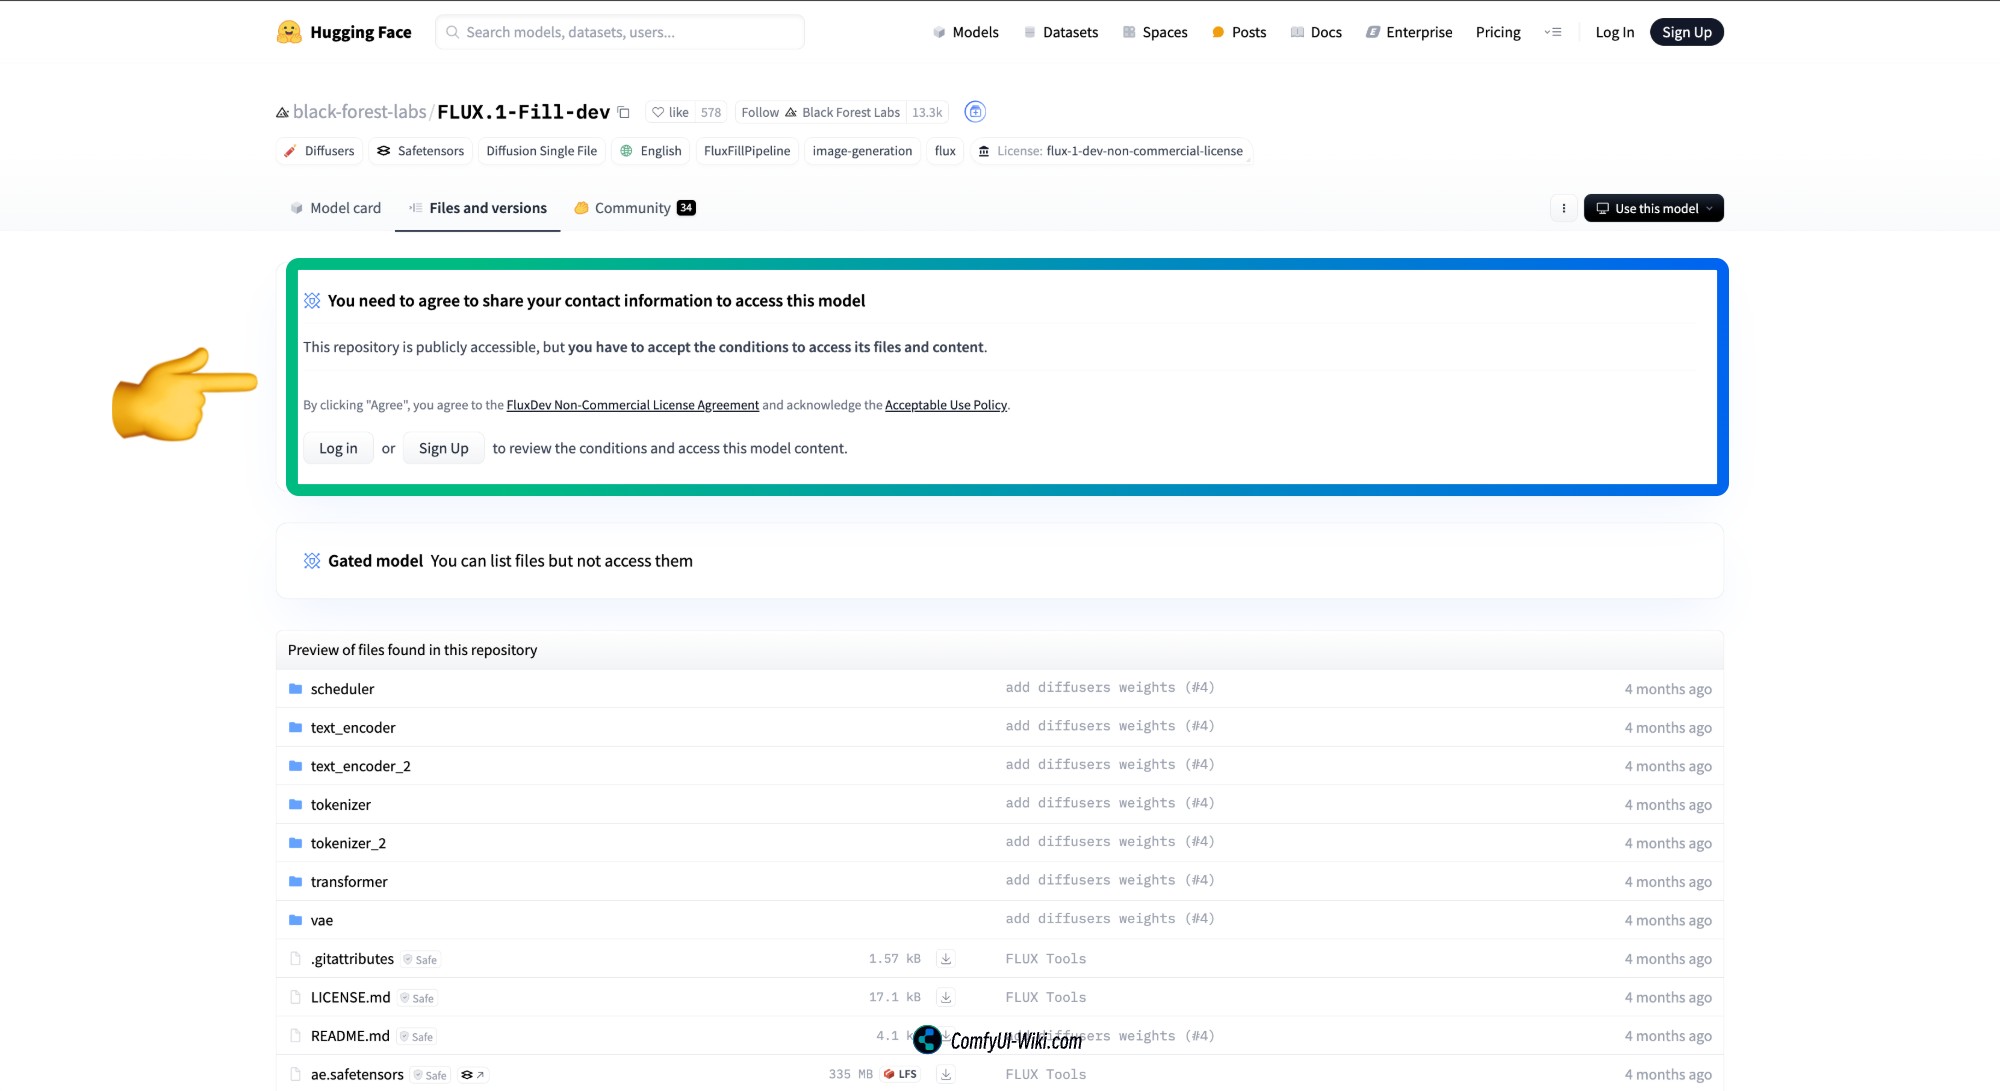This screenshot has width=2000, height=1091.
Task: Go to Datasets in top navigation
Action: [x=1060, y=32]
